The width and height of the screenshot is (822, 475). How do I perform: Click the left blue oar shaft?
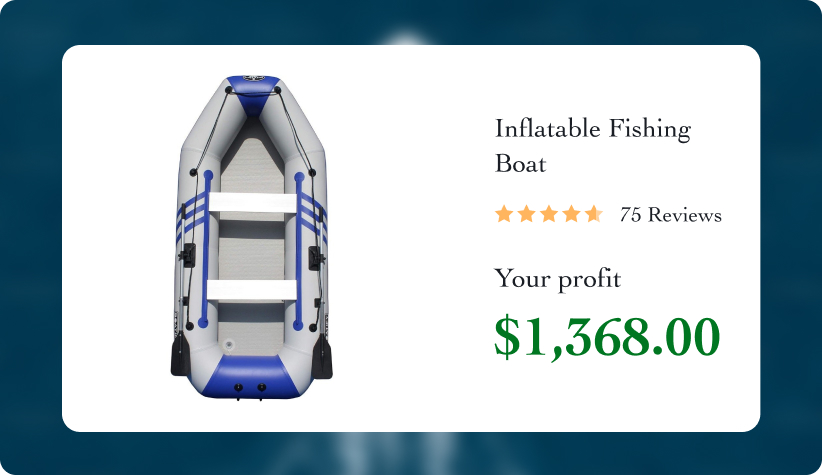[207, 250]
